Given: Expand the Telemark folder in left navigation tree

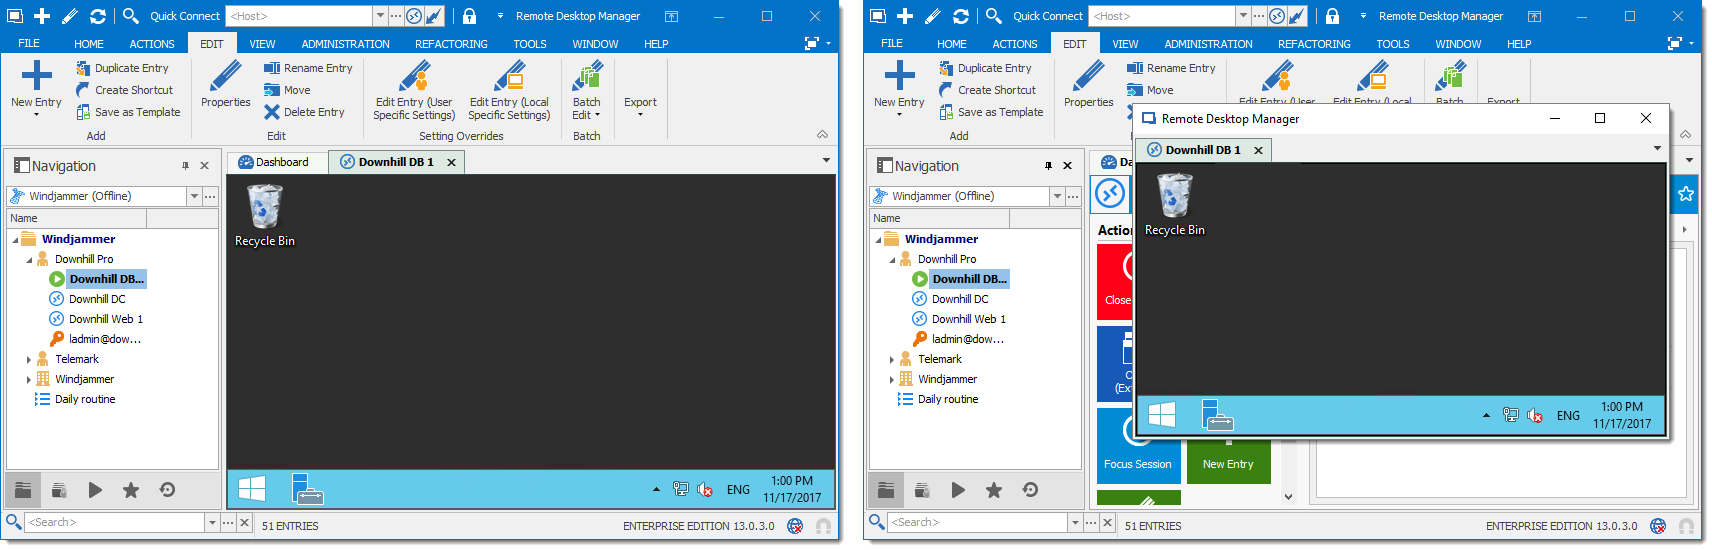Looking at the screenshot, I should pos(29,359).
